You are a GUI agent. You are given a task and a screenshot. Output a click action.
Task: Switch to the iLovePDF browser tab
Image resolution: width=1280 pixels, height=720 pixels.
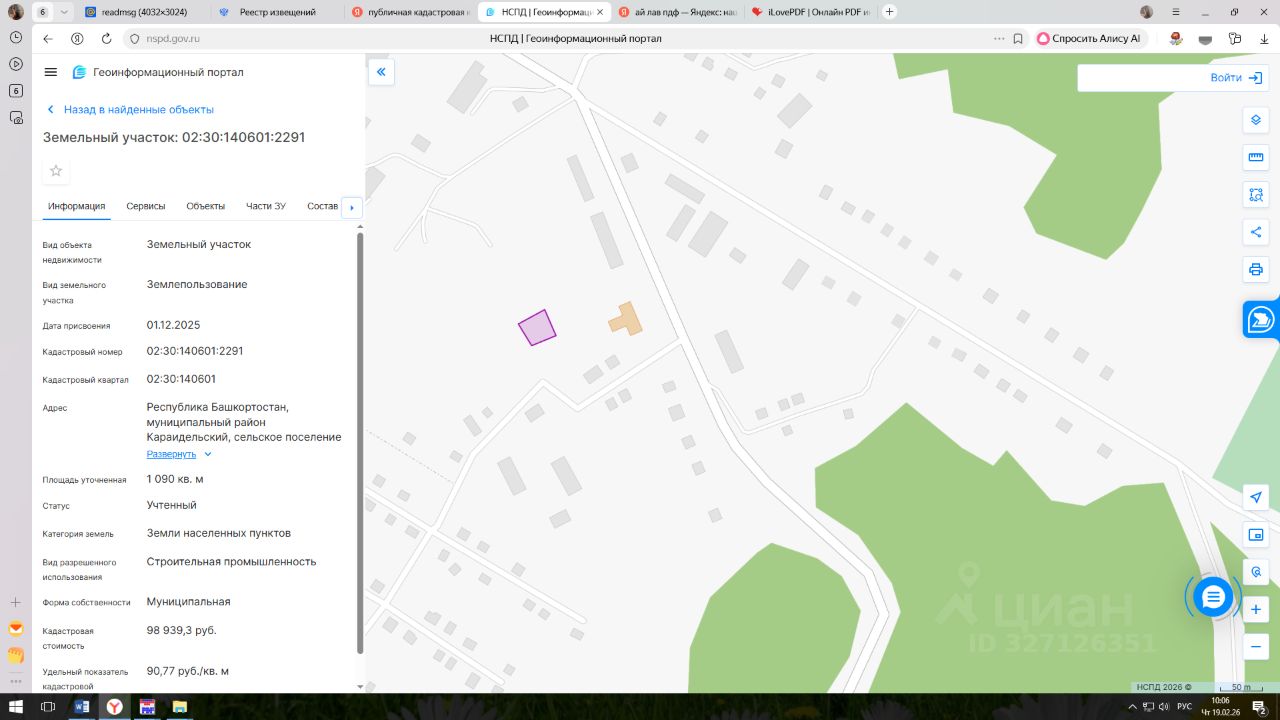810,12
